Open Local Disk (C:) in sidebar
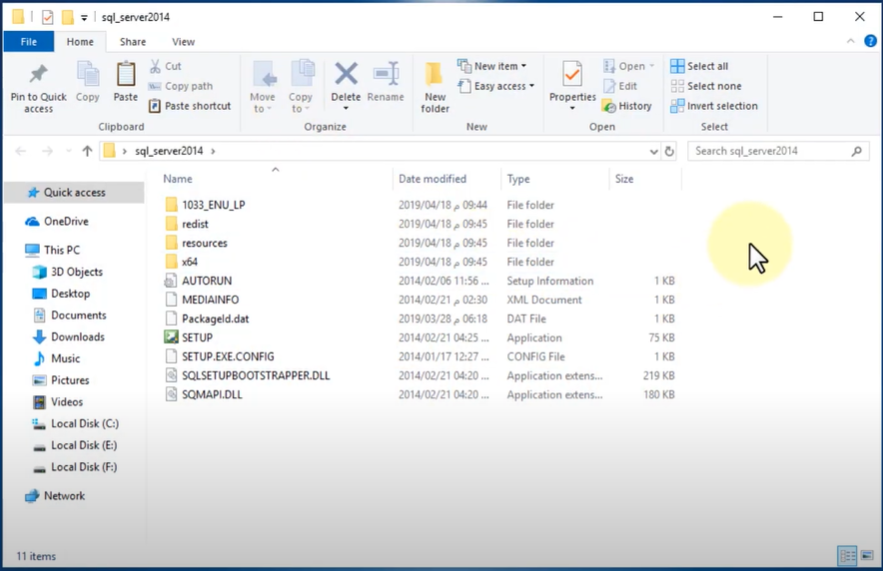Image resolution: width=883 pixels, height=571 pixels. 84,423
